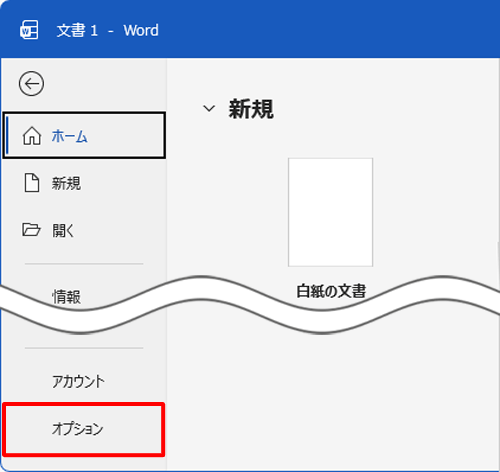Collapse the 新規 section chevron

(209, 108)
